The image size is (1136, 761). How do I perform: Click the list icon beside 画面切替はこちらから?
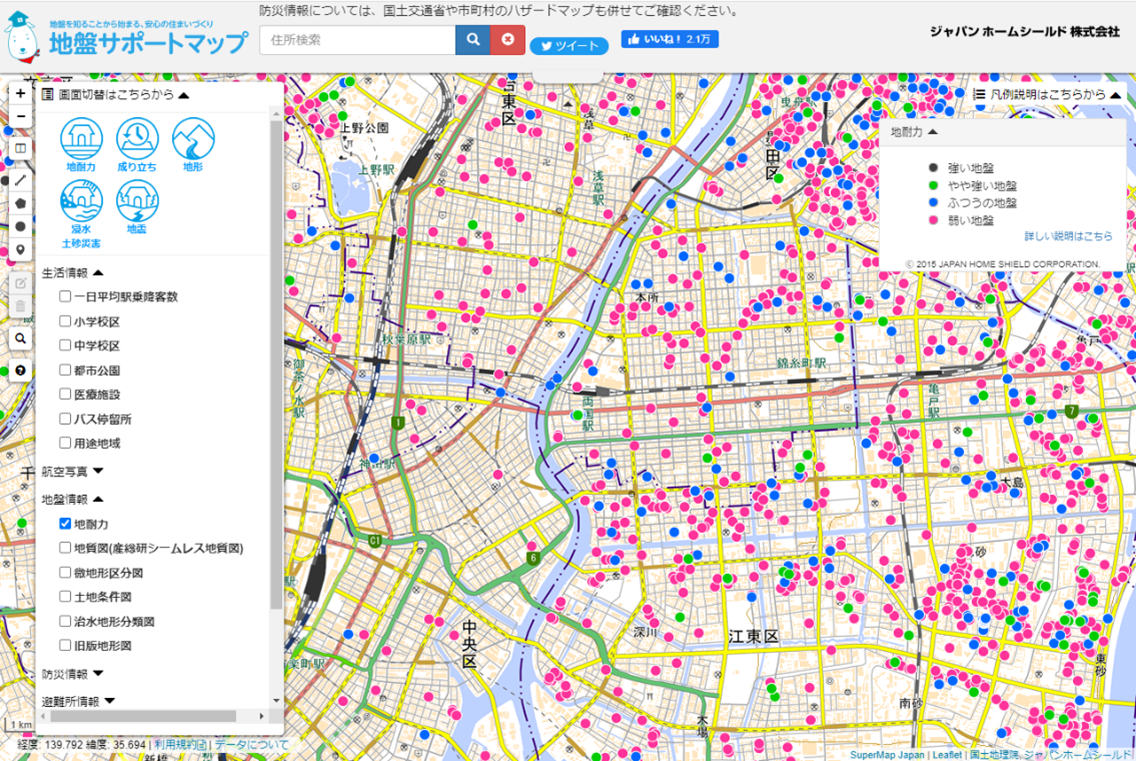coord(48,94)
